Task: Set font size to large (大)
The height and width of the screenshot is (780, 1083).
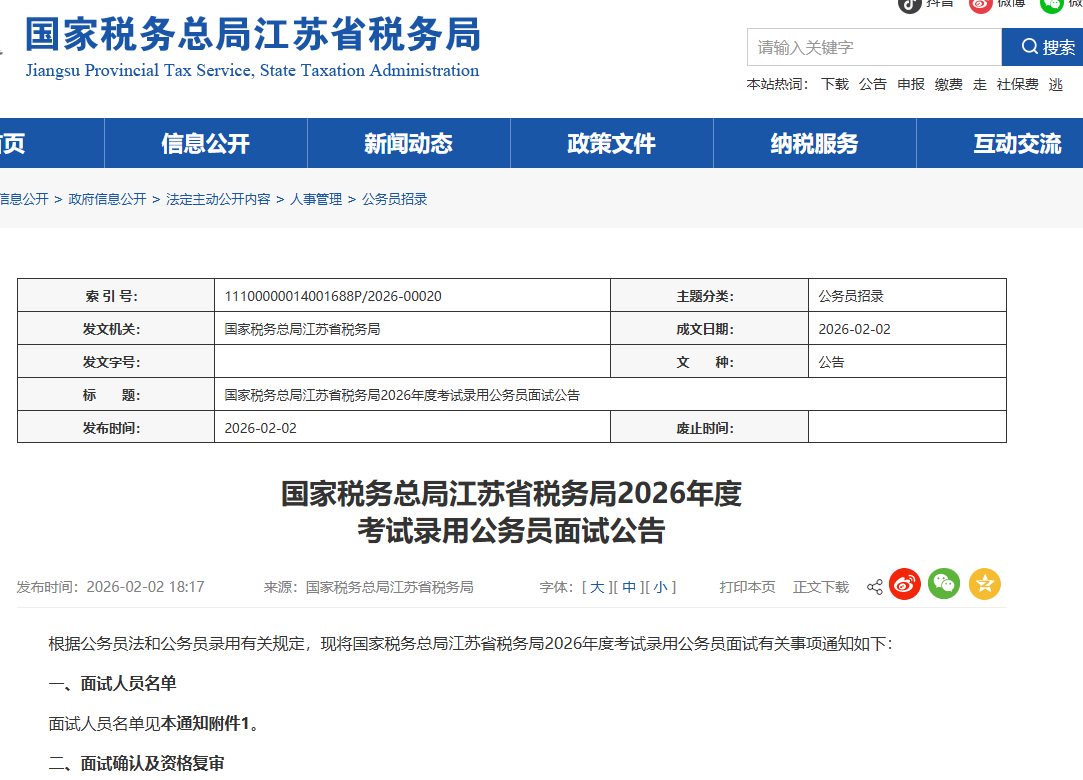Action: coord(597,587)
